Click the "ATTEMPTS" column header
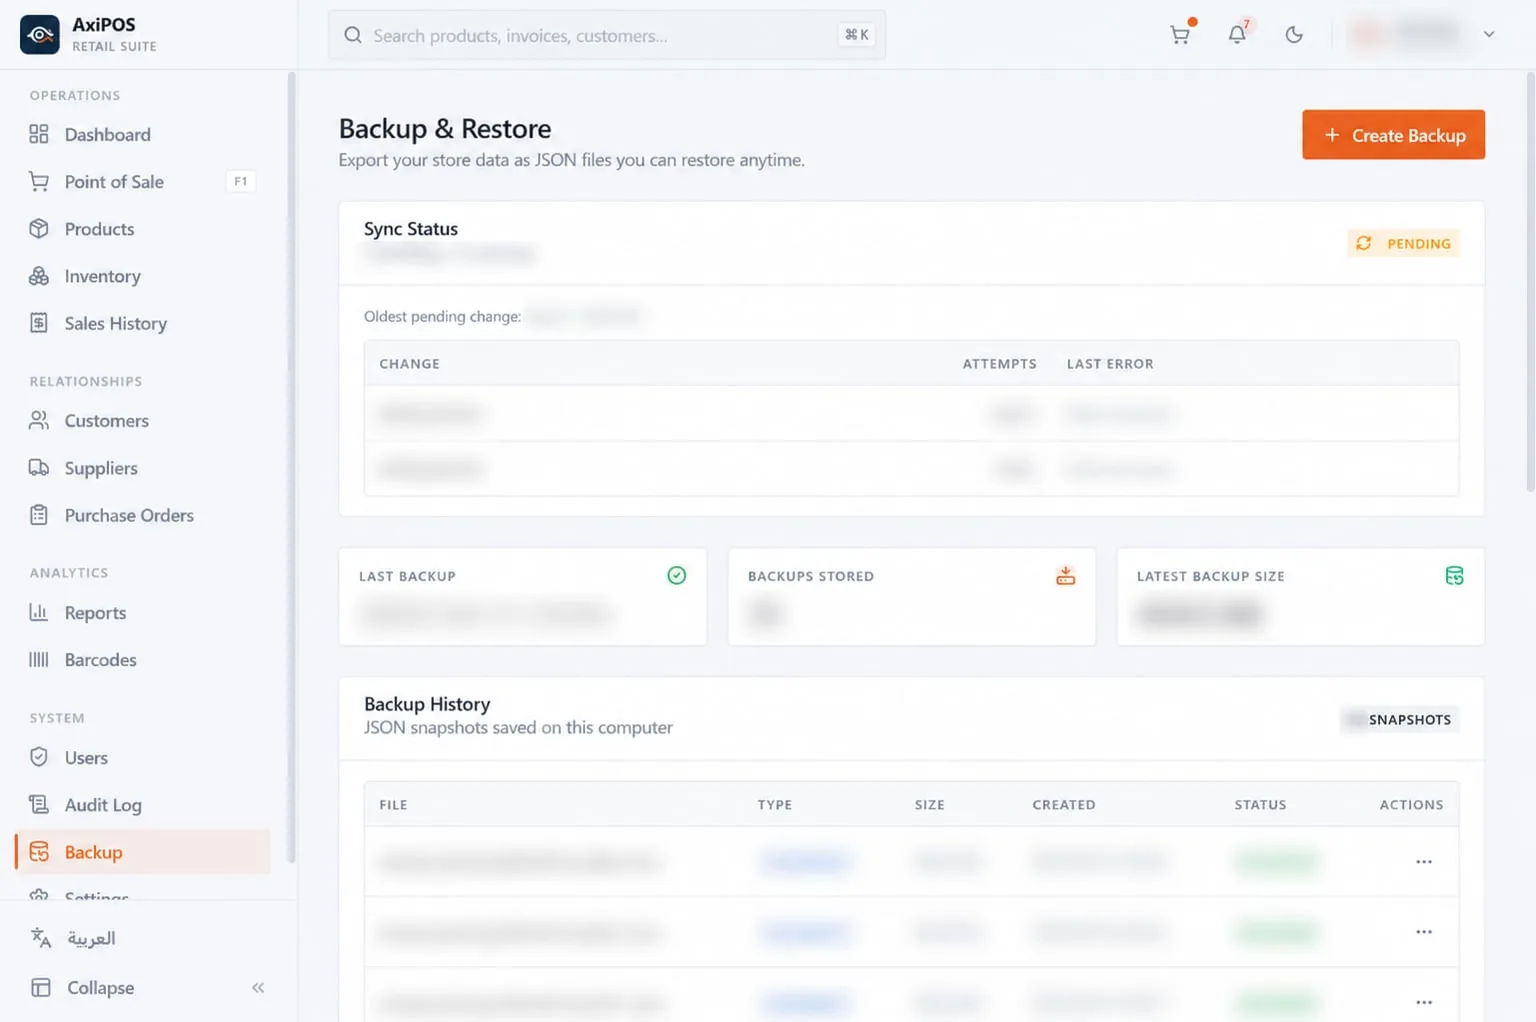 1000,364
